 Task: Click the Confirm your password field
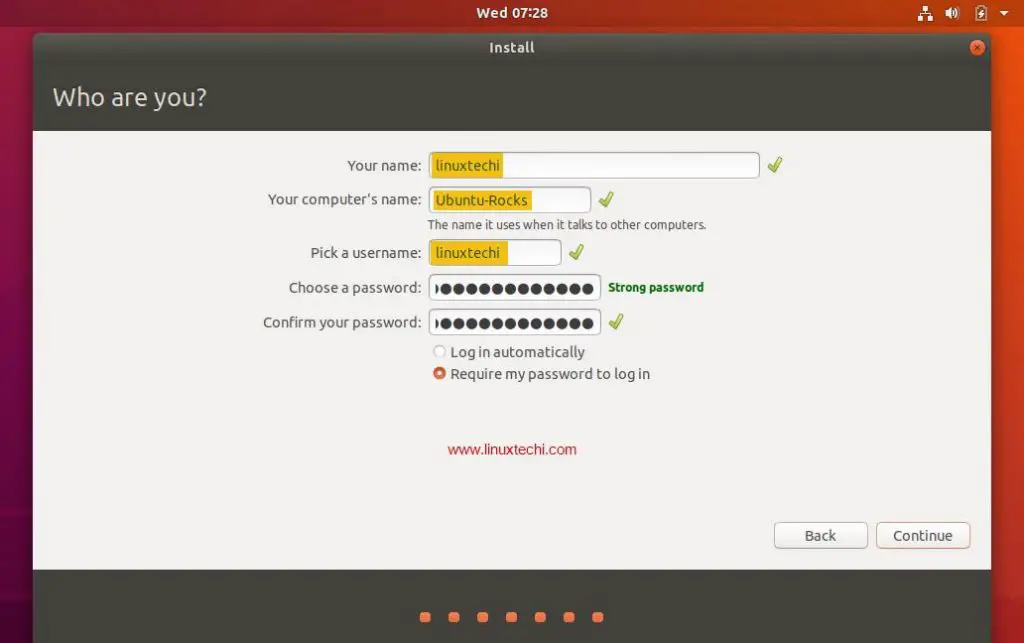(515, 322)
